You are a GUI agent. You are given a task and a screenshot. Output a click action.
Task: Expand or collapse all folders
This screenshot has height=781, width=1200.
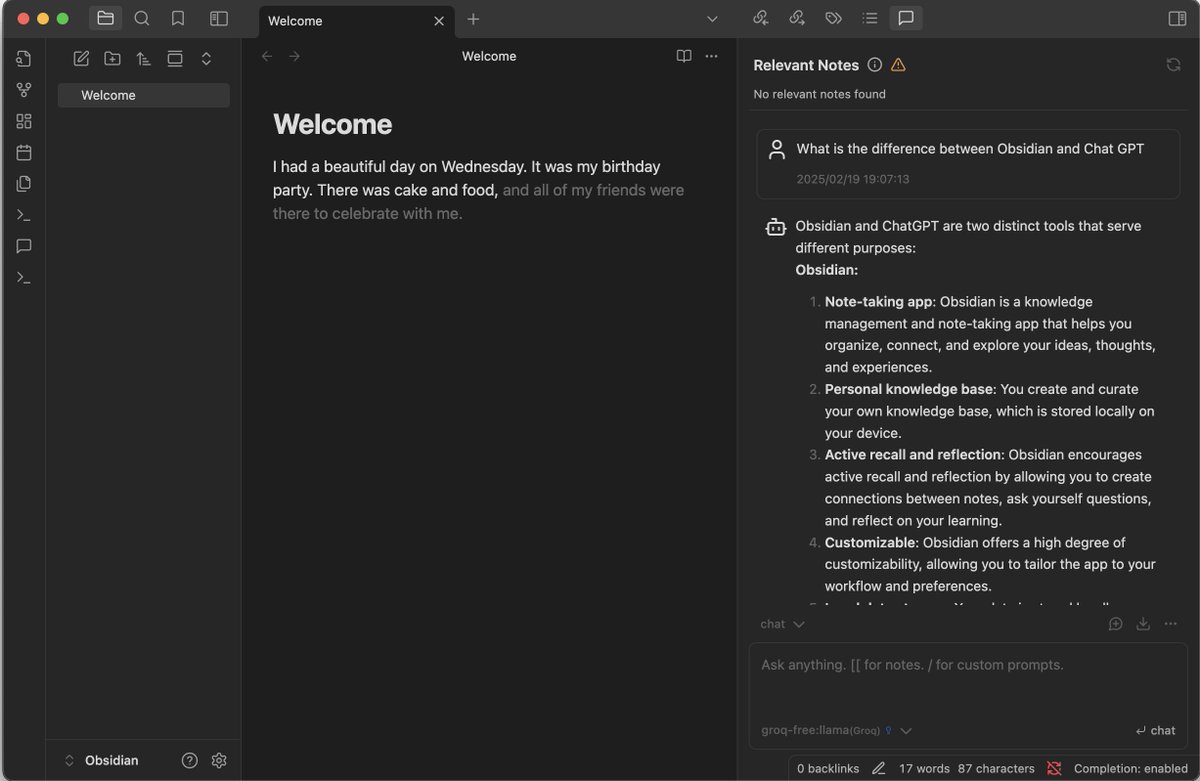[x=206, y=58]
